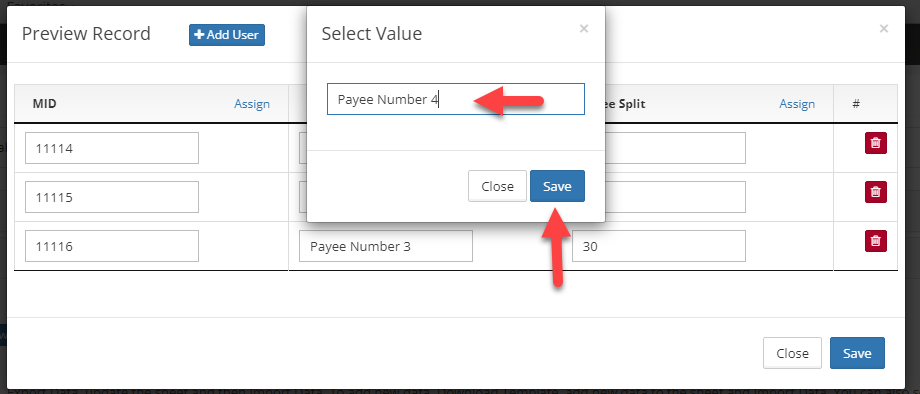Delete the row with MID 11116
Viewport: 920px width, 394px height.
tap(875, 241)
